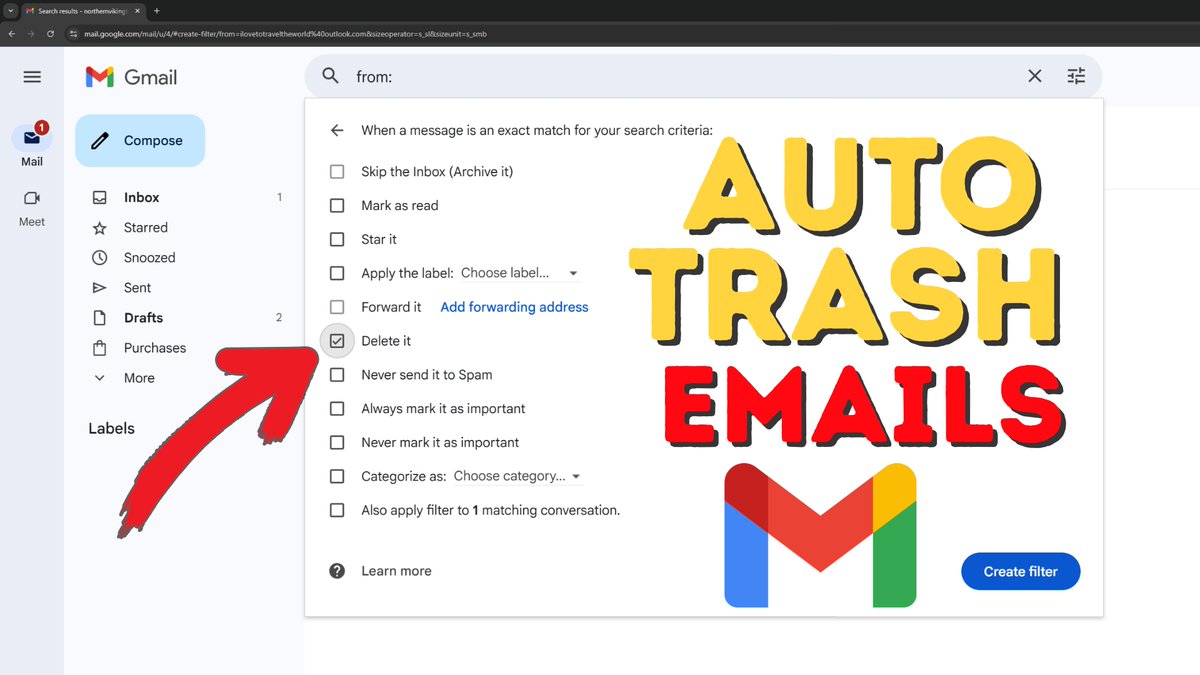This screenshot has height=675, width=1200.
Task: Click the Inbox tray icon
Action: (x=99, y=197)
